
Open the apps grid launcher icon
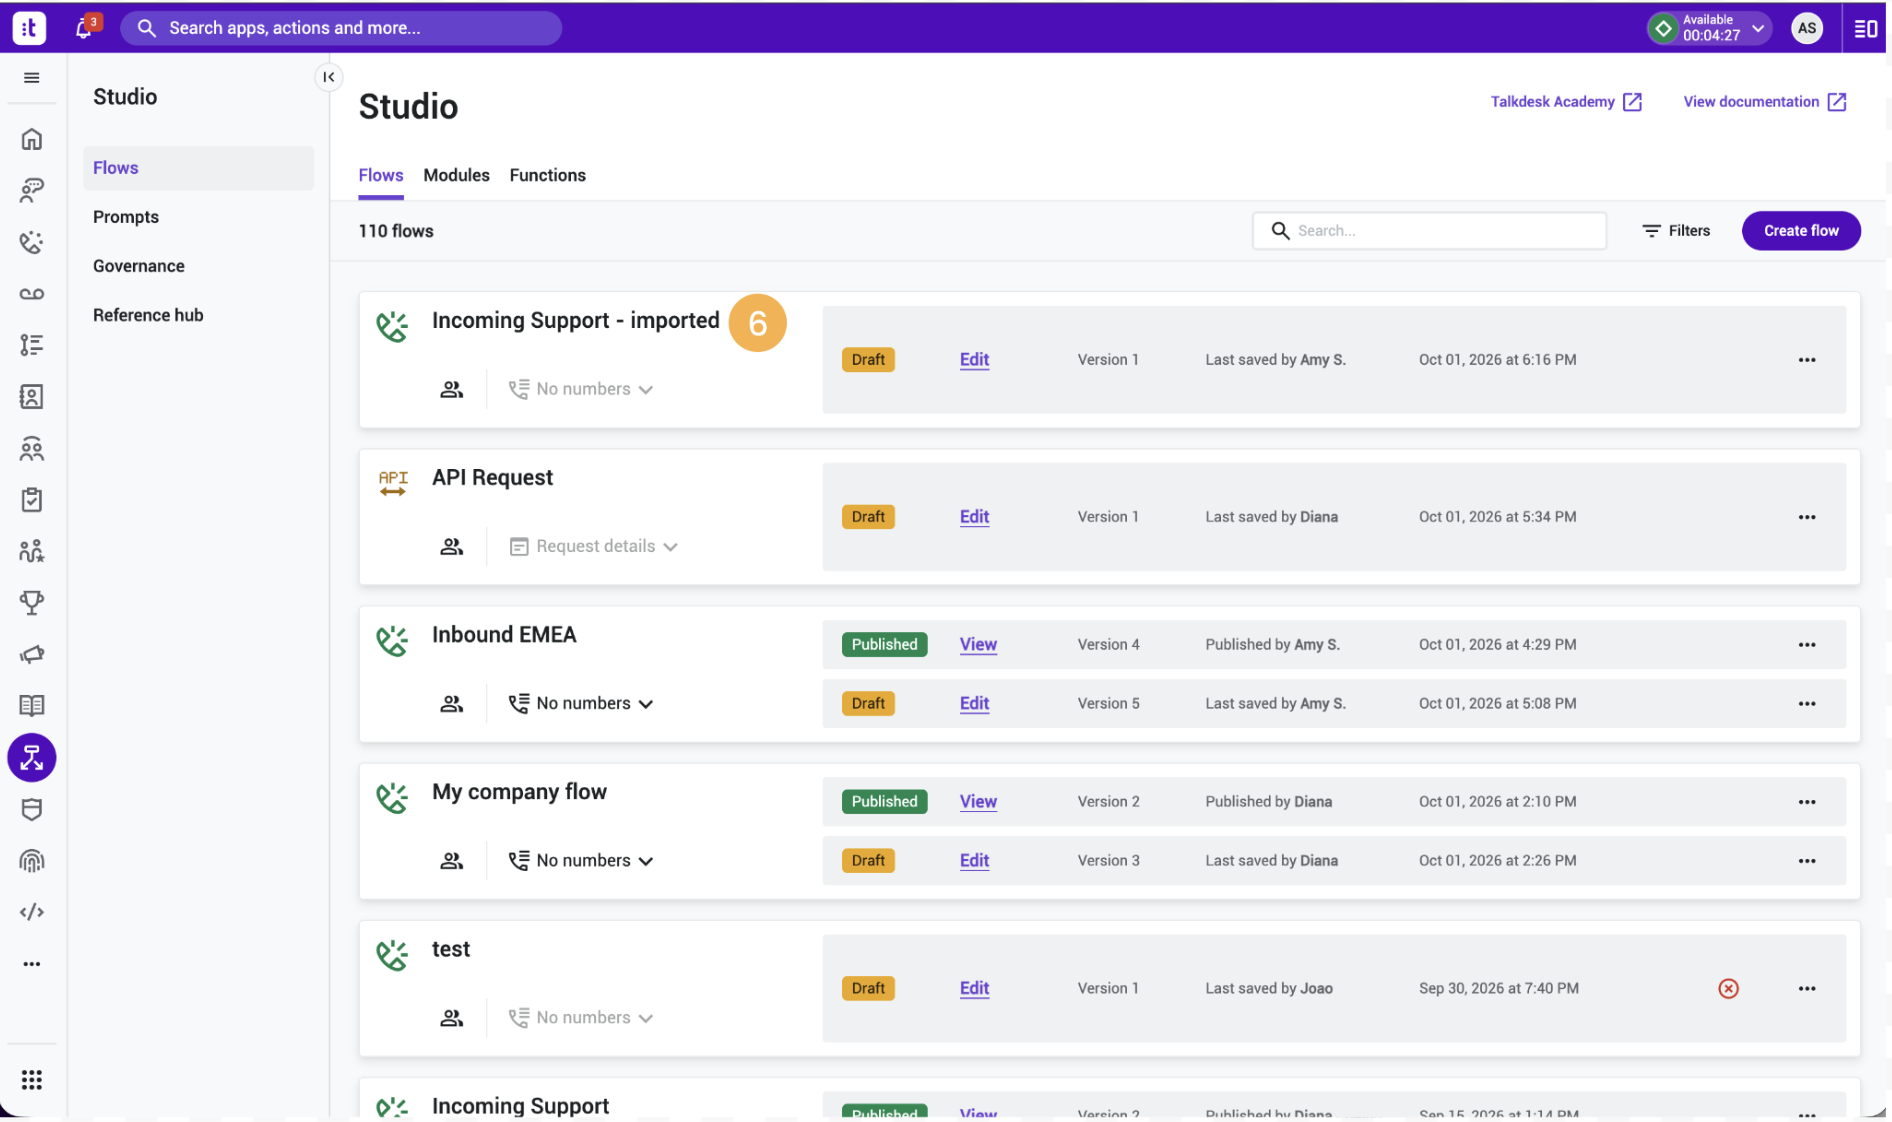[x=32, y=1080]
